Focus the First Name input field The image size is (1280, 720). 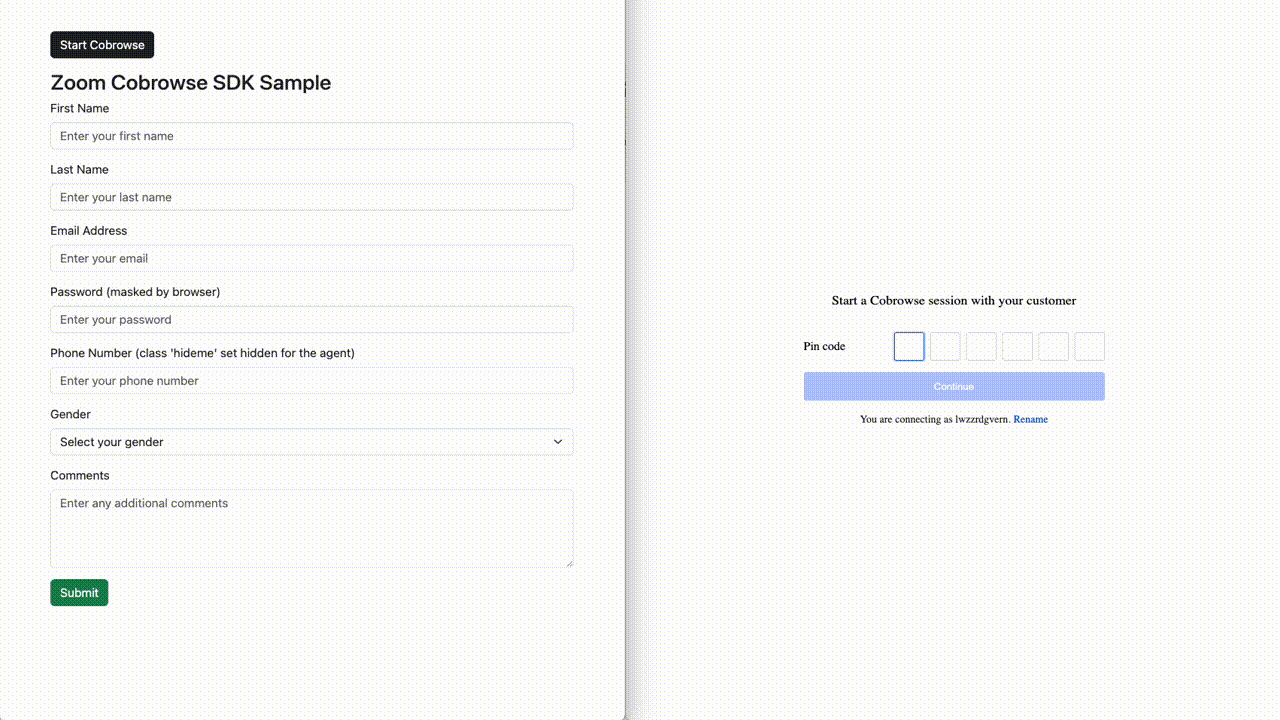[311, 136]
